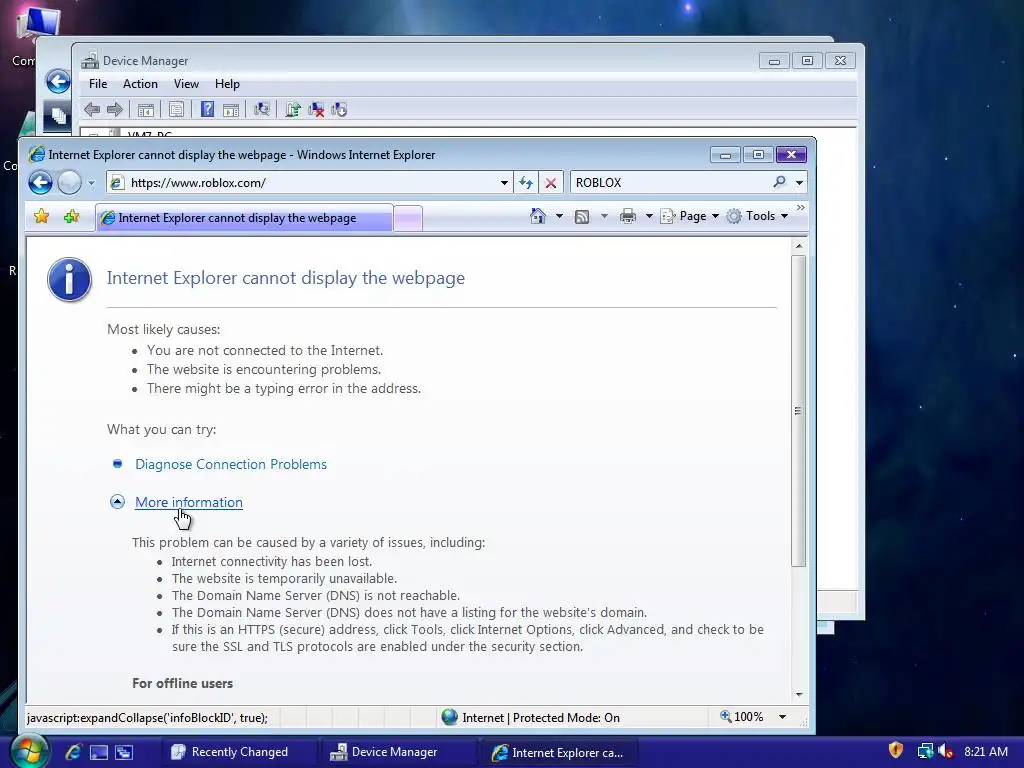Click the vertical scrollbar thumb
The height and width of the screenshot is (768, 1024).
798,411
